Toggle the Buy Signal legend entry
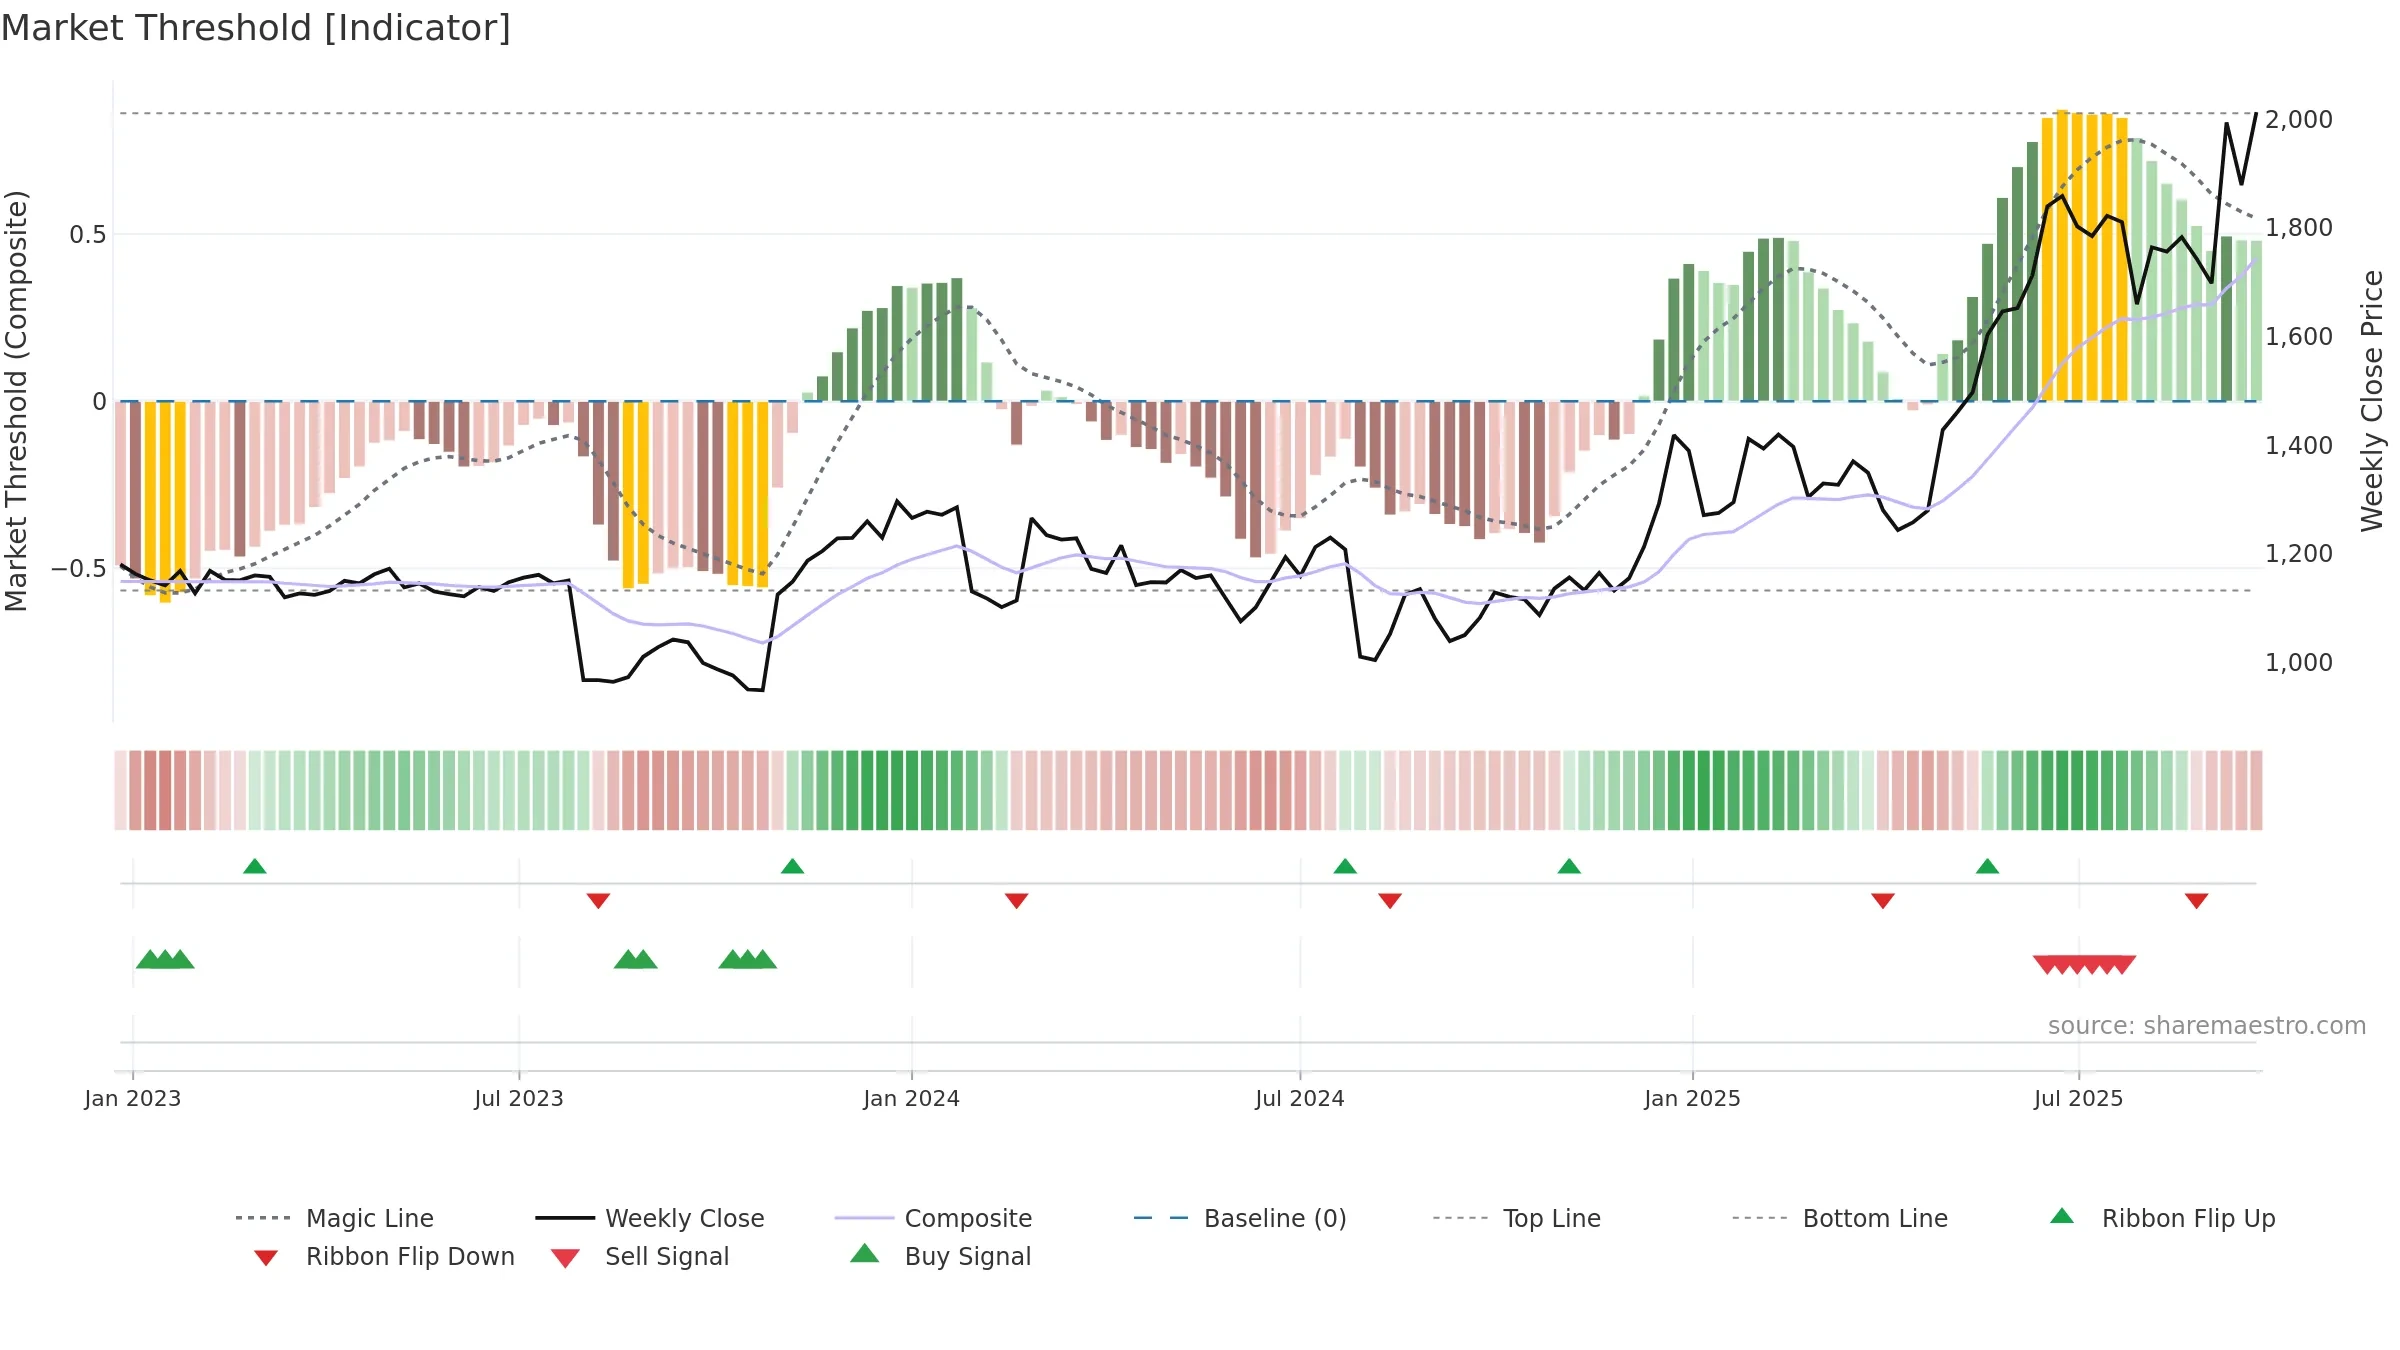The width and height of the screenshot is (2400, 1350). coord(940,1256)
